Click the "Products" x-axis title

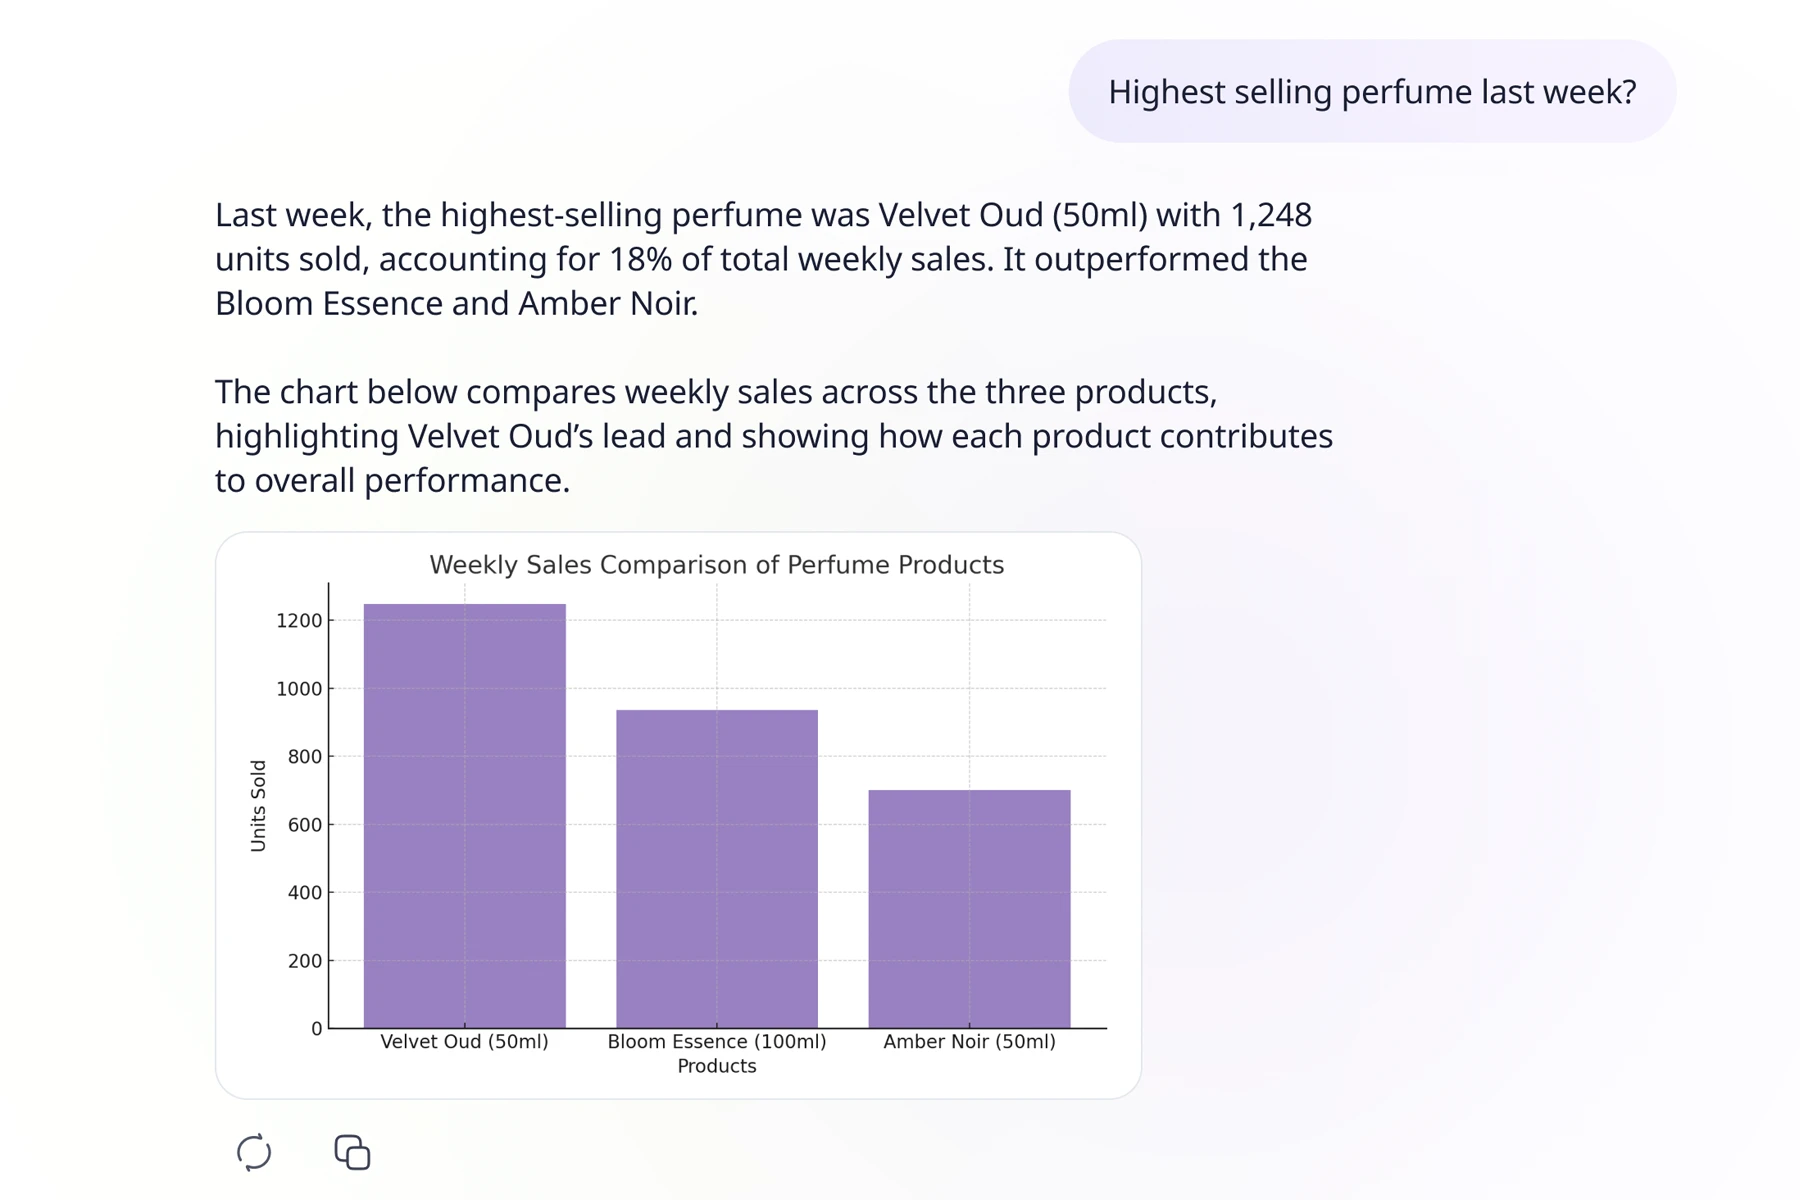(x=716, y=1066)
